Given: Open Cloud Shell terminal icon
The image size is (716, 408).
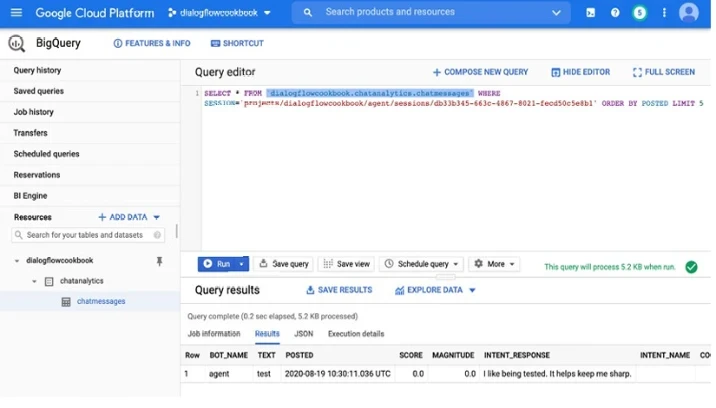Looking at the screenshot, I should click(590, 12).
